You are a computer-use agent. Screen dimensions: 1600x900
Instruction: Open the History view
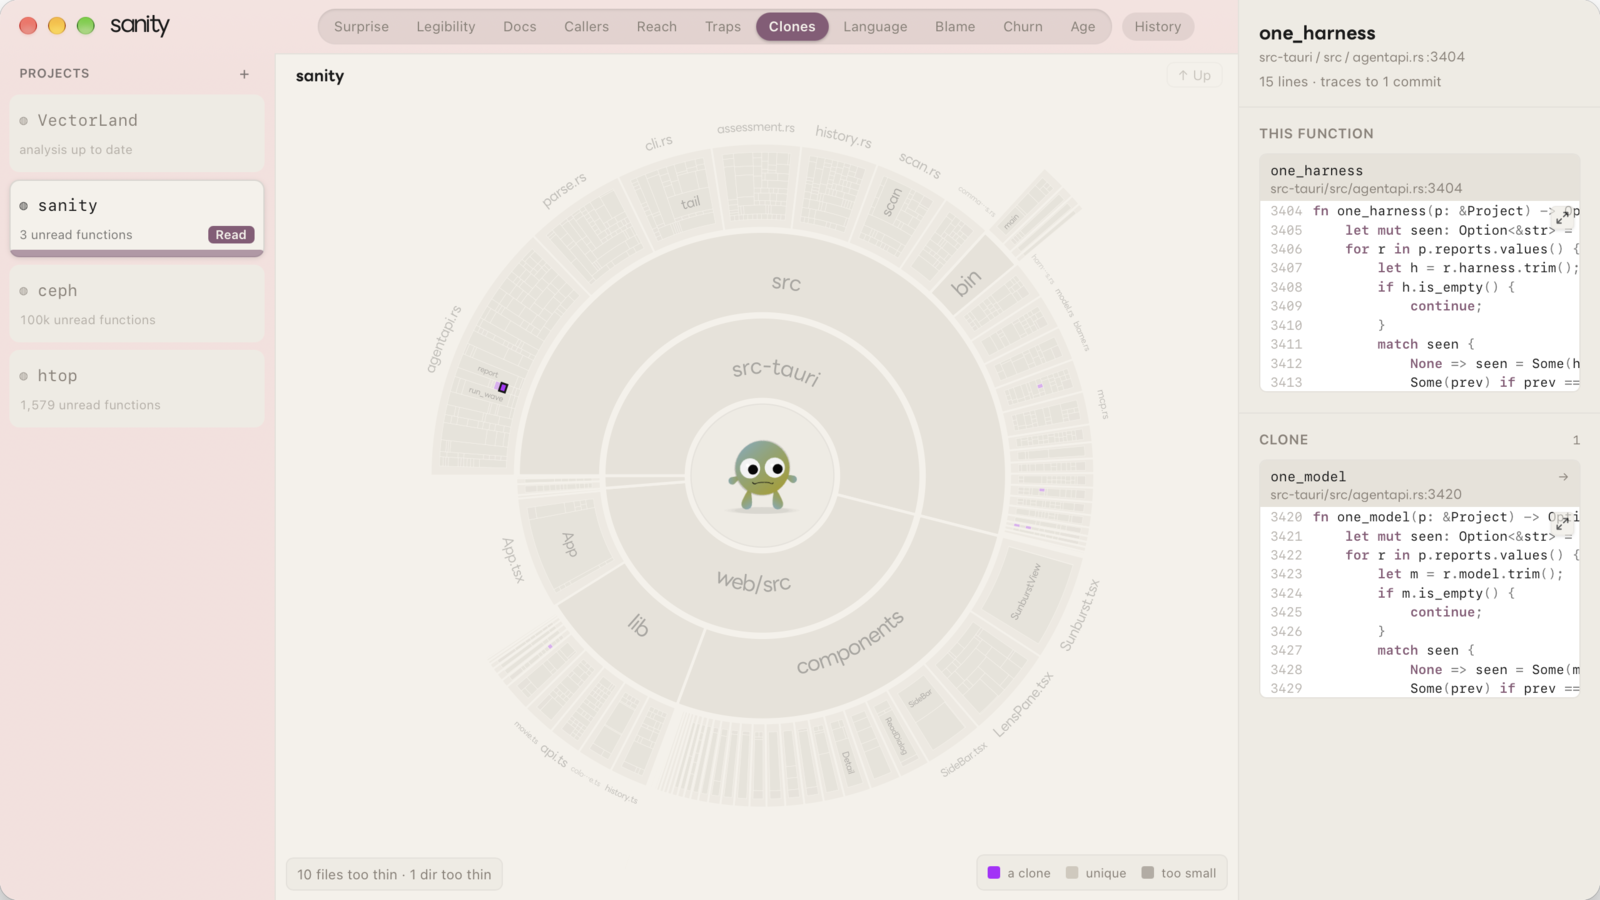1157,27
